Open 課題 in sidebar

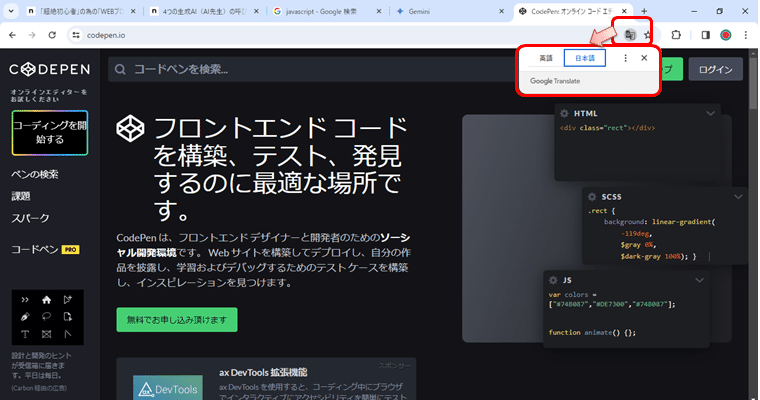click(21, 196)
